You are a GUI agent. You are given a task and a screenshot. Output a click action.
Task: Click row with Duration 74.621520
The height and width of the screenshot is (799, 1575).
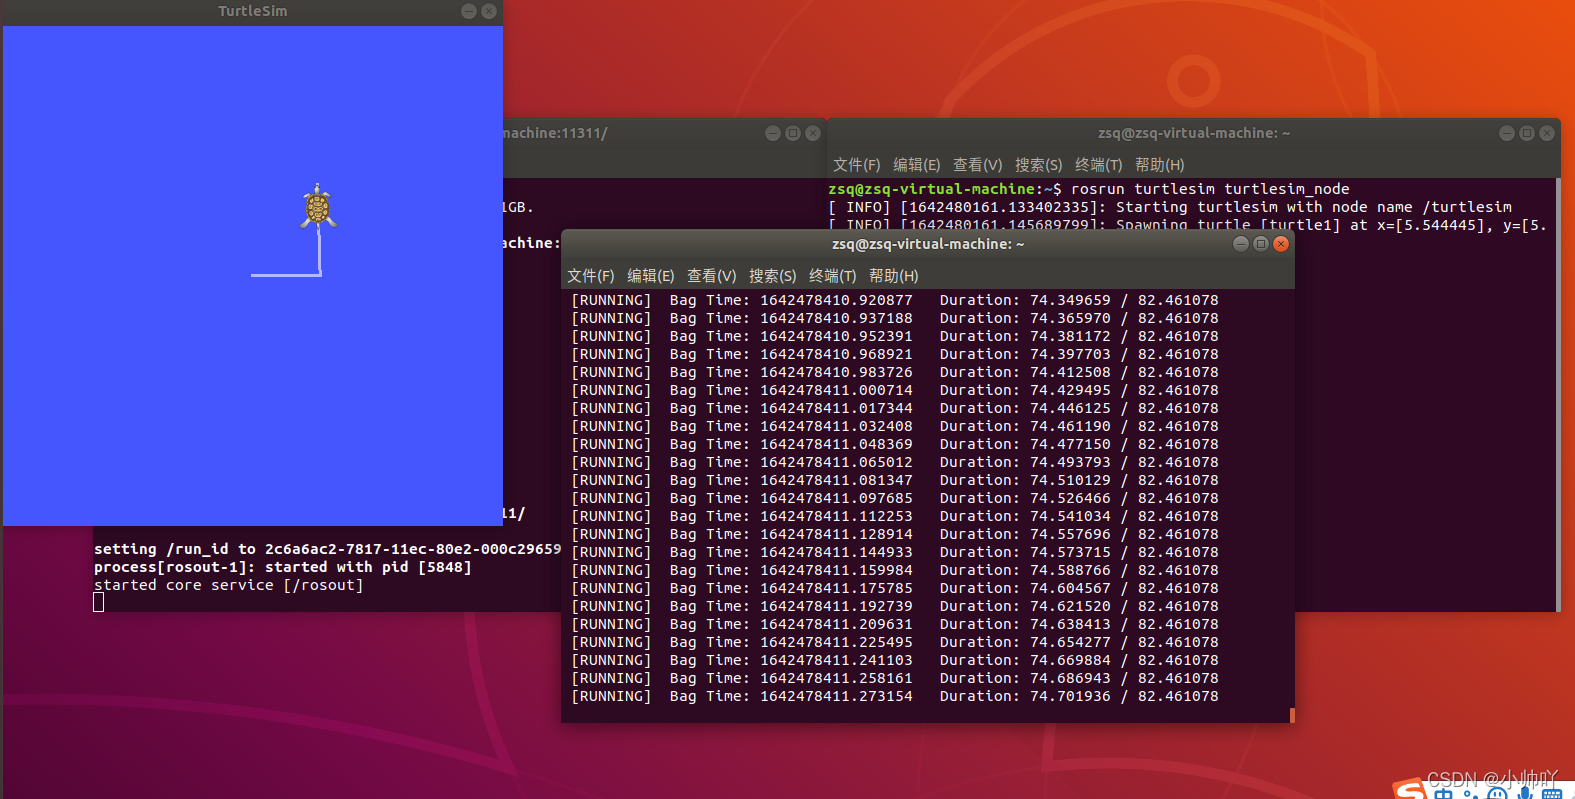point(895,606)
